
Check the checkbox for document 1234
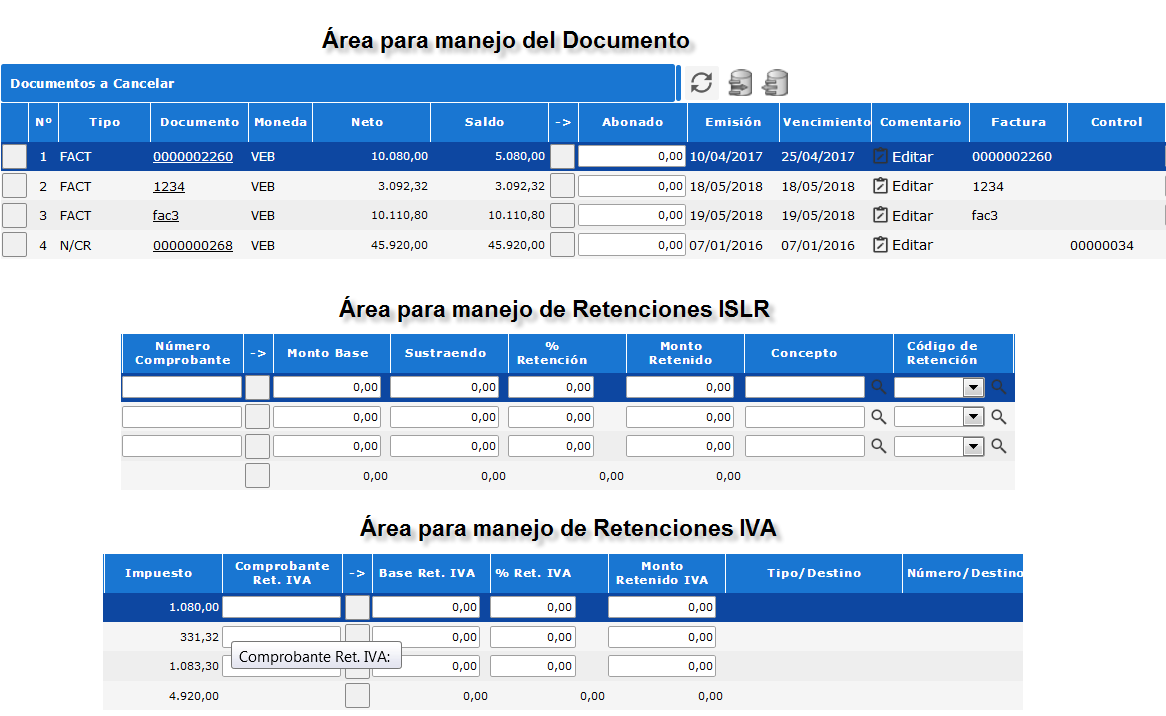point(14,185)
